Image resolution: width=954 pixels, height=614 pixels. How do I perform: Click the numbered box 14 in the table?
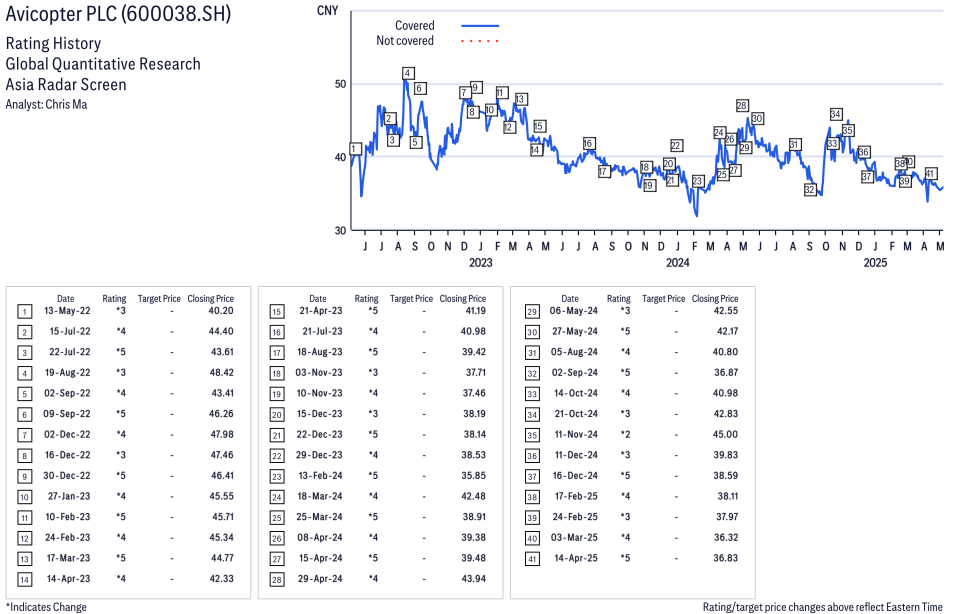[x=24, y=579]
